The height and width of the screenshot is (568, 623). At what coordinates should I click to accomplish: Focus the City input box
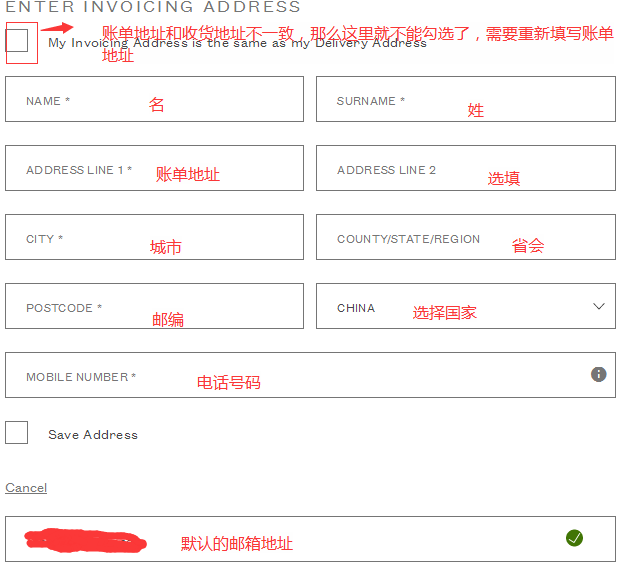point(154,237)
